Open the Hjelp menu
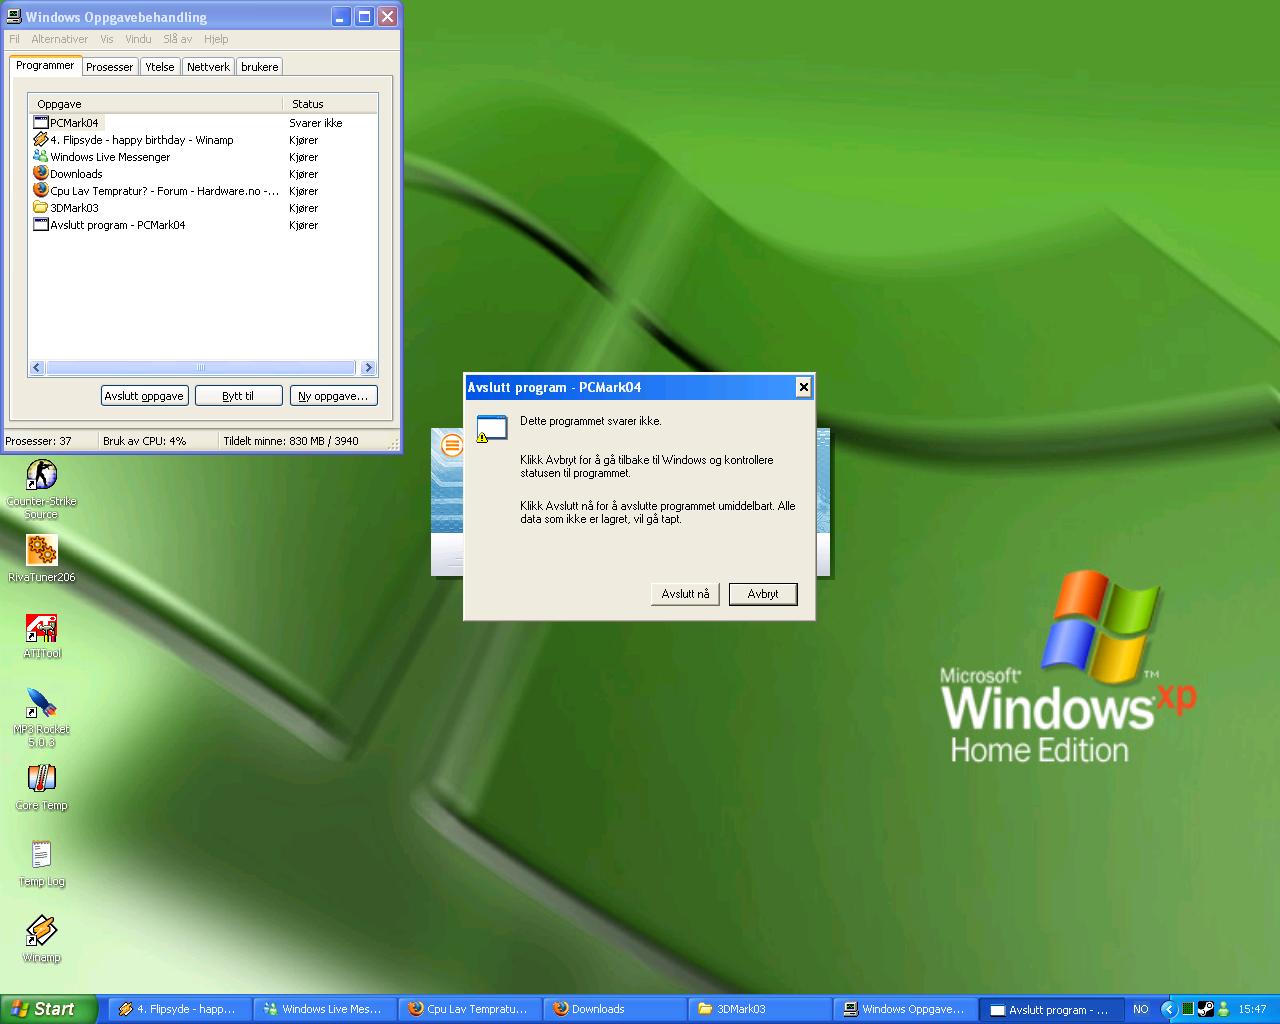1280x1024 pixels. tap(216, 39)
